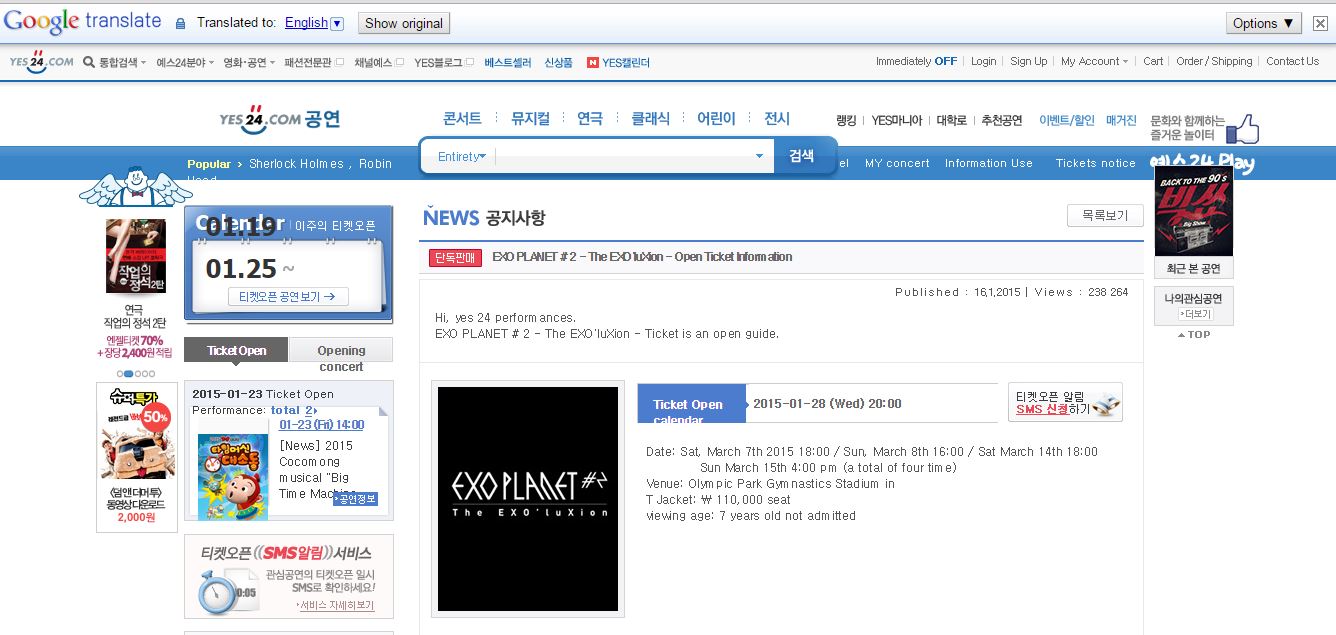Click the lock icon beside Translated to
This screenshot has width=1336, height=635.
point(180,23)
